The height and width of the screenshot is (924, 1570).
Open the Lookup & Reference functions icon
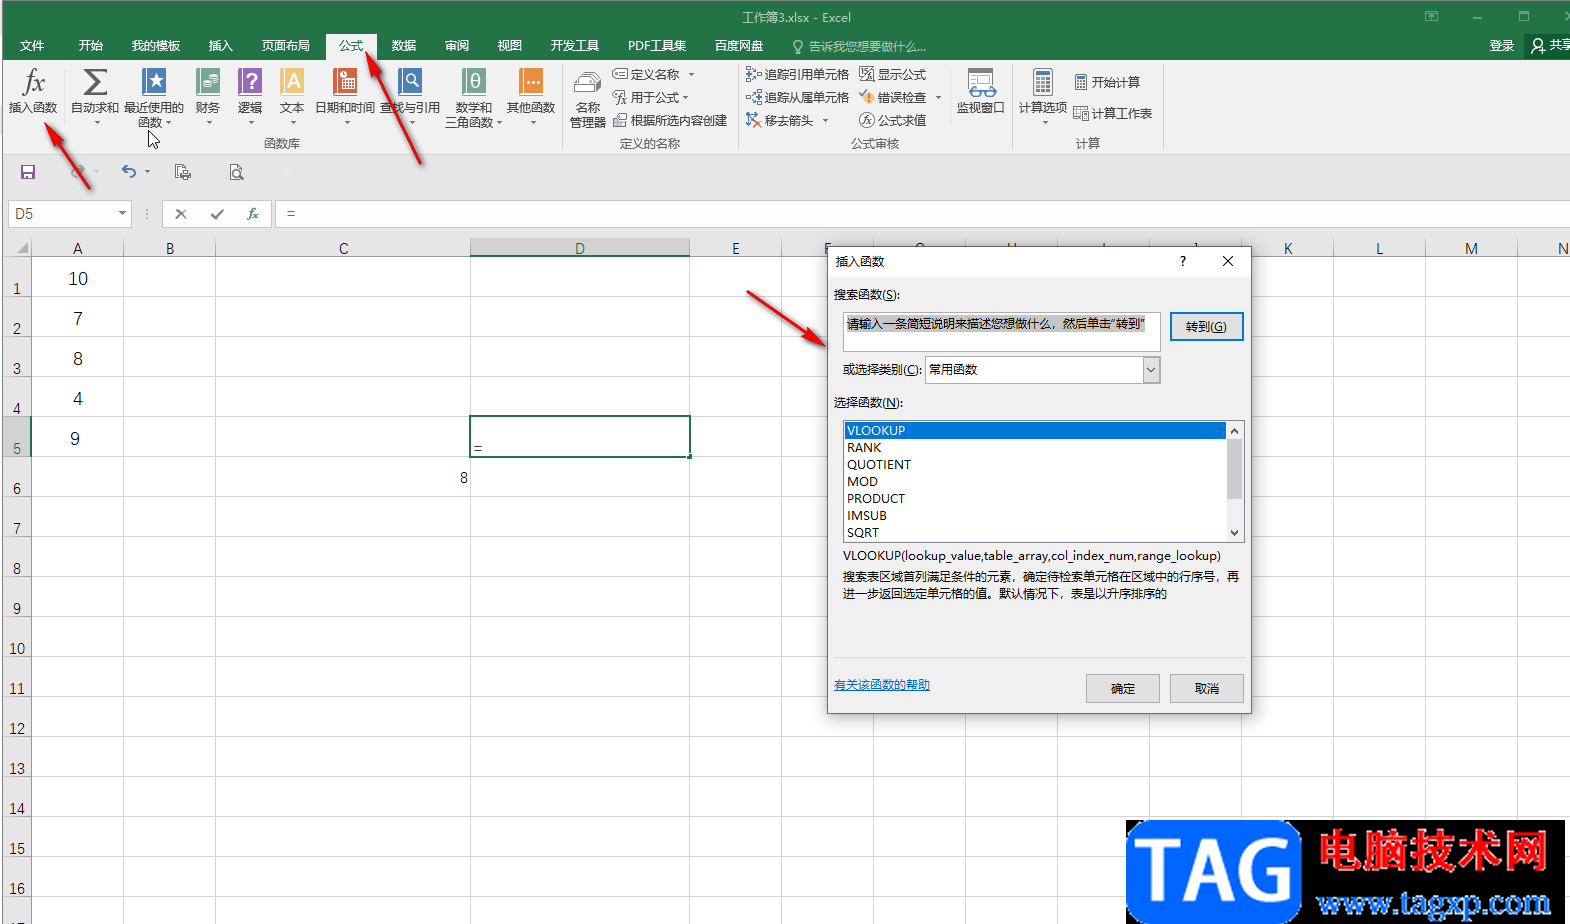(410, 96)
